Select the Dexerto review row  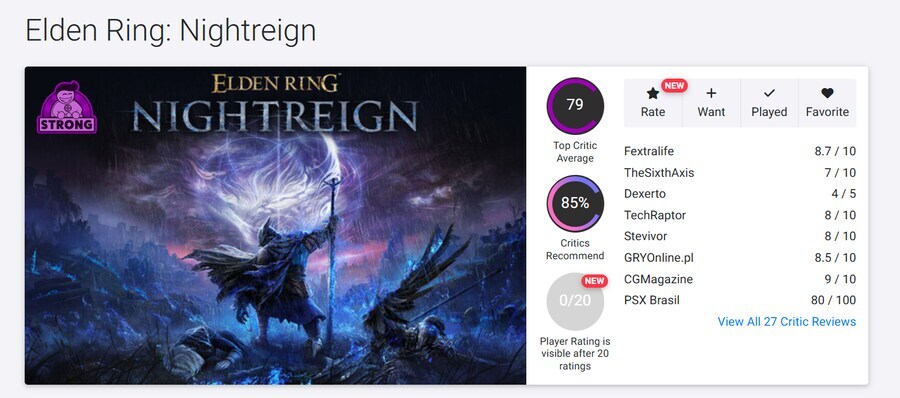tap(740, 194)
